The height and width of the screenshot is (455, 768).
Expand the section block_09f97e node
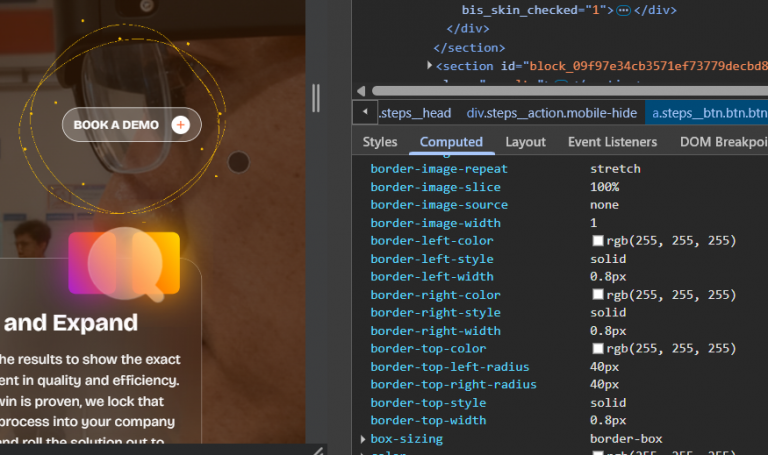430,65
